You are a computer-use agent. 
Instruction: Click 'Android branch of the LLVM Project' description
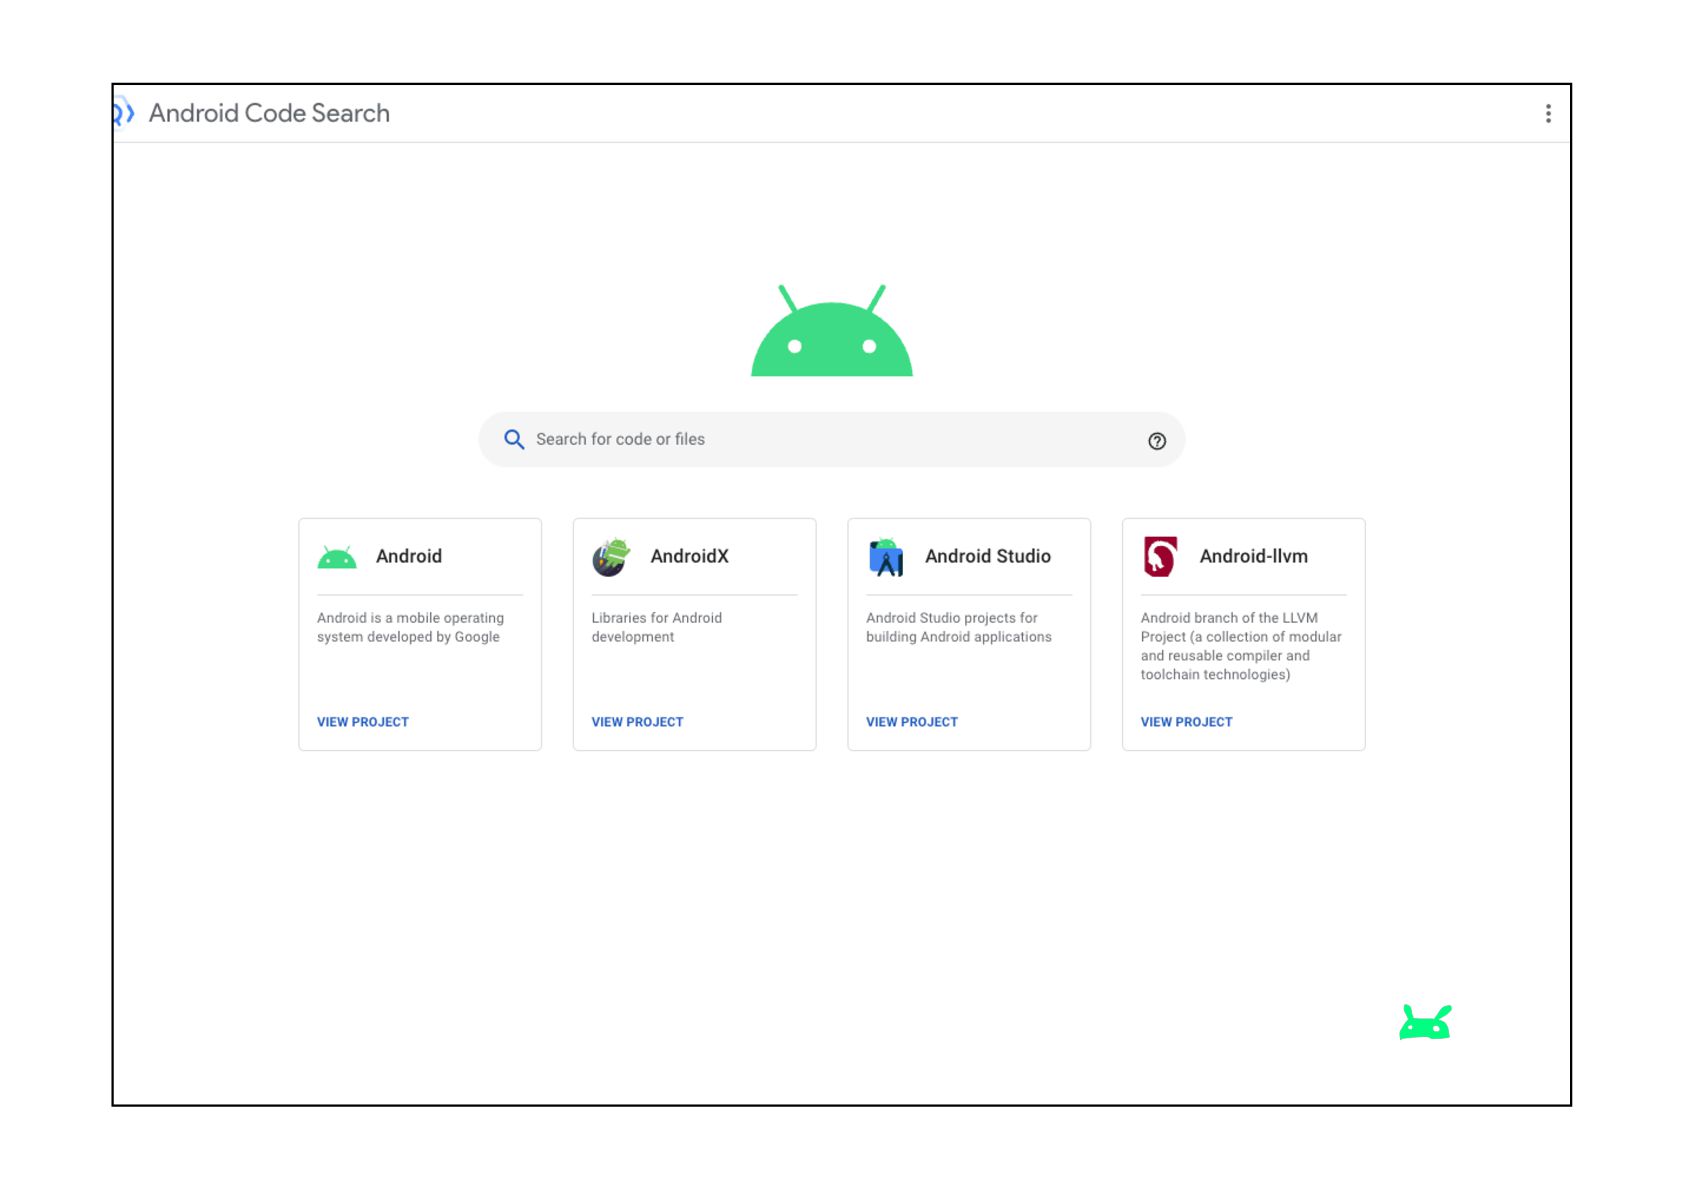click(x=1241, y=647)
